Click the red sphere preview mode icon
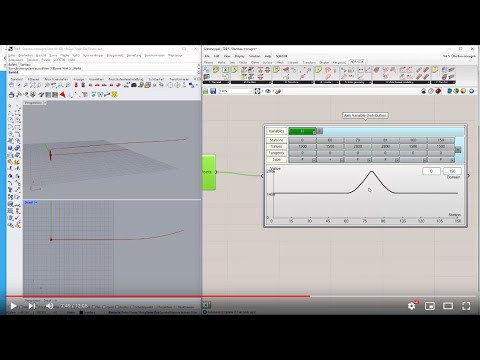480x360 pixels. coord(438,91)
